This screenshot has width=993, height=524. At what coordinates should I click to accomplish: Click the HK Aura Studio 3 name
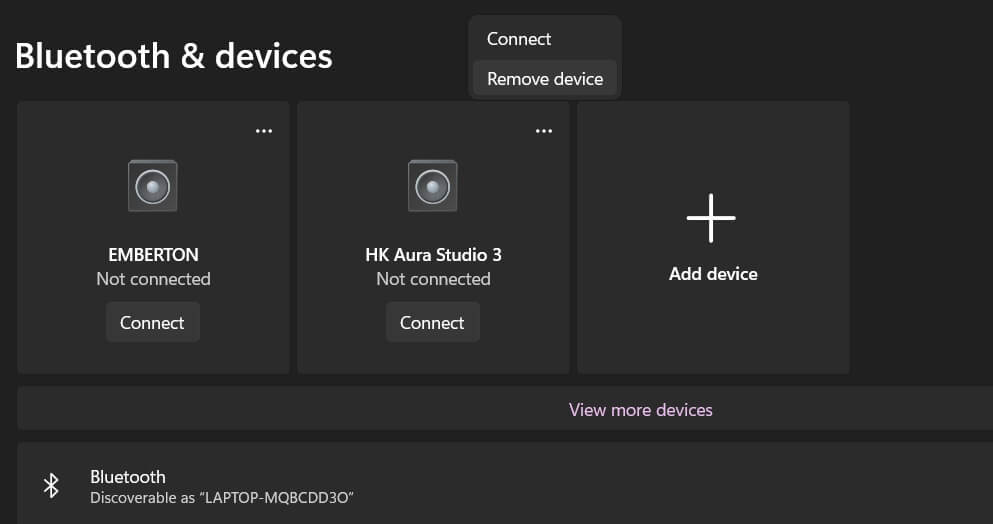[433, 255]
